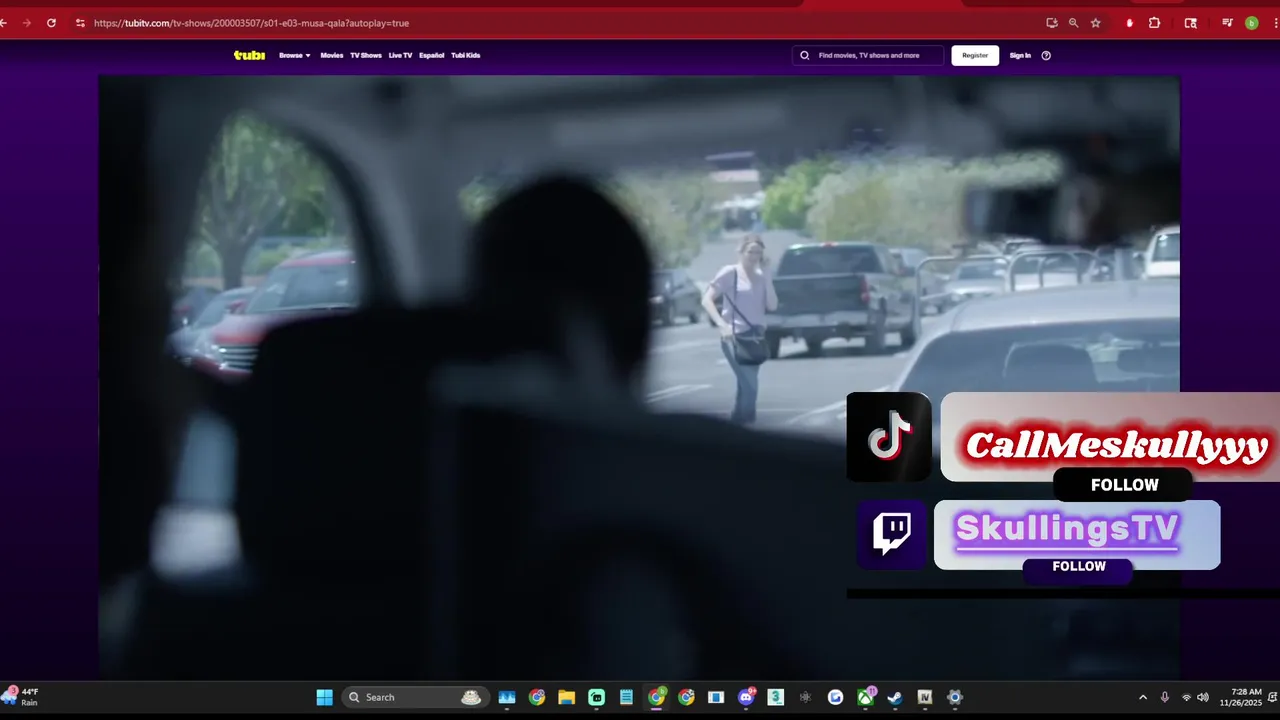Go forward with the browser forward arrow
Image resolution: width=1280 pixels, height=720 pixels.
click(x=26, y=23)
